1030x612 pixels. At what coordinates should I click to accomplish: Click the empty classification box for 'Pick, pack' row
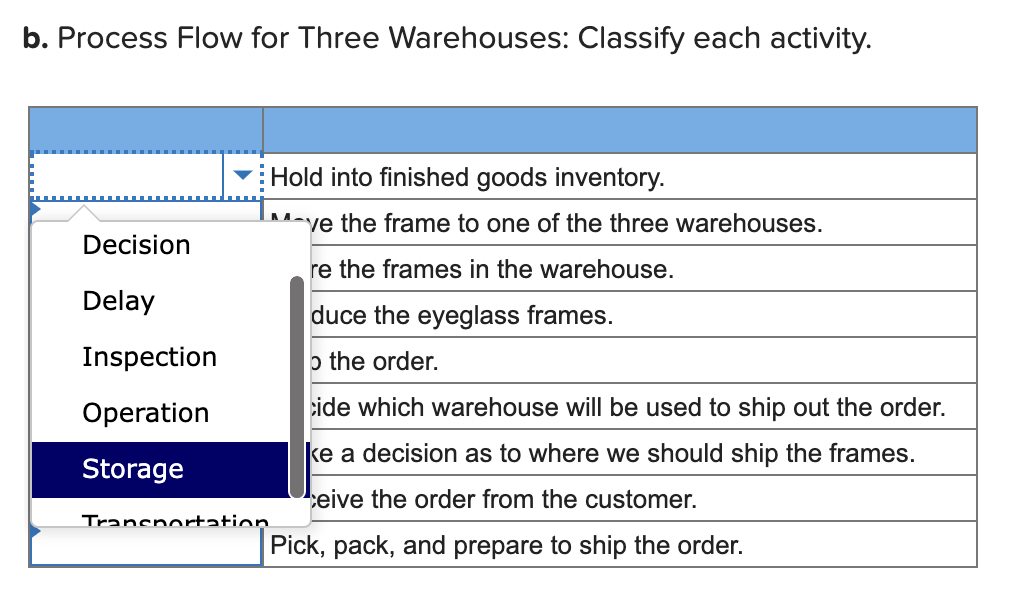tap(145, 545)
